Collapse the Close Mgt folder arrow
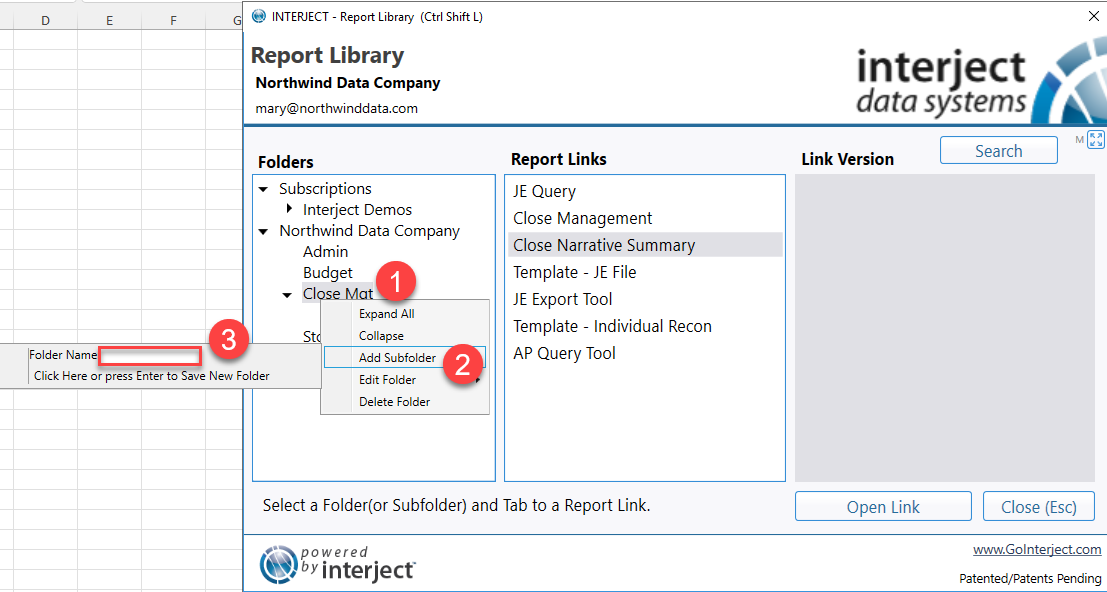 click(287, 295)
